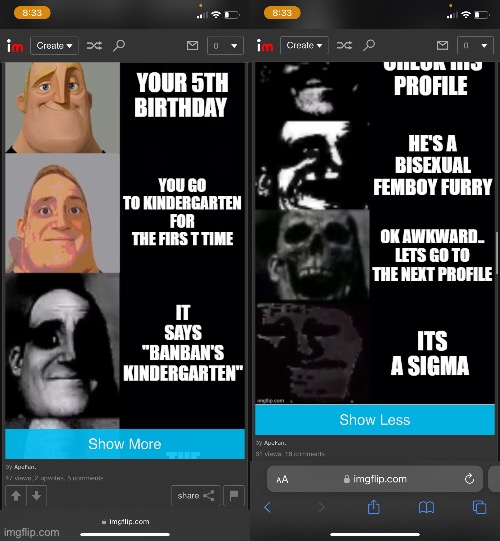Tap battery icon in left status bar
Viewport: 500px width, 541px height.
point(232,15)
